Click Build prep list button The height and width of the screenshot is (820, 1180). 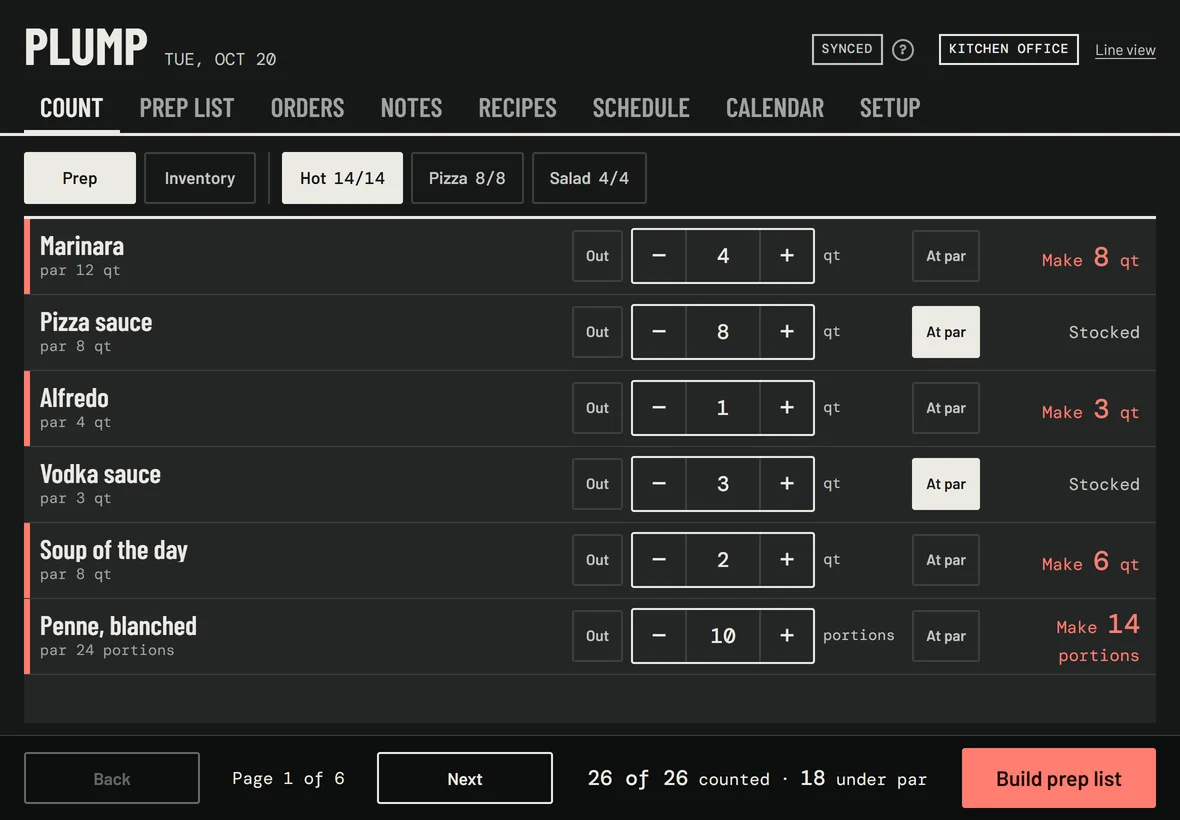tap(1058, 778)
